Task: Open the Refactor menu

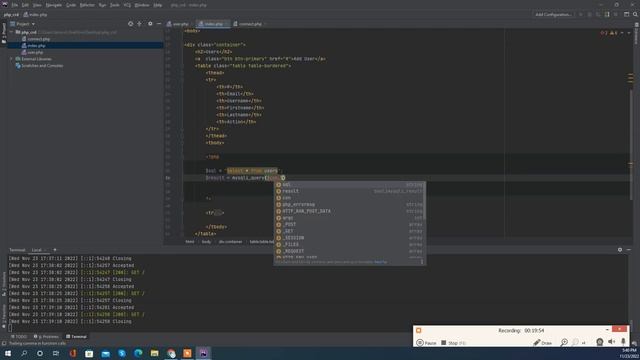Action: (87, 5)
